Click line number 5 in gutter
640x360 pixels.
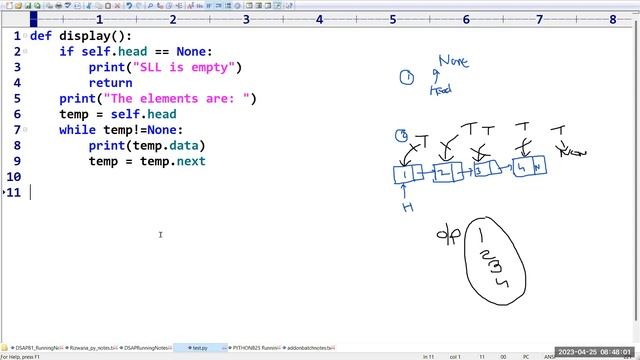point(17,98)
